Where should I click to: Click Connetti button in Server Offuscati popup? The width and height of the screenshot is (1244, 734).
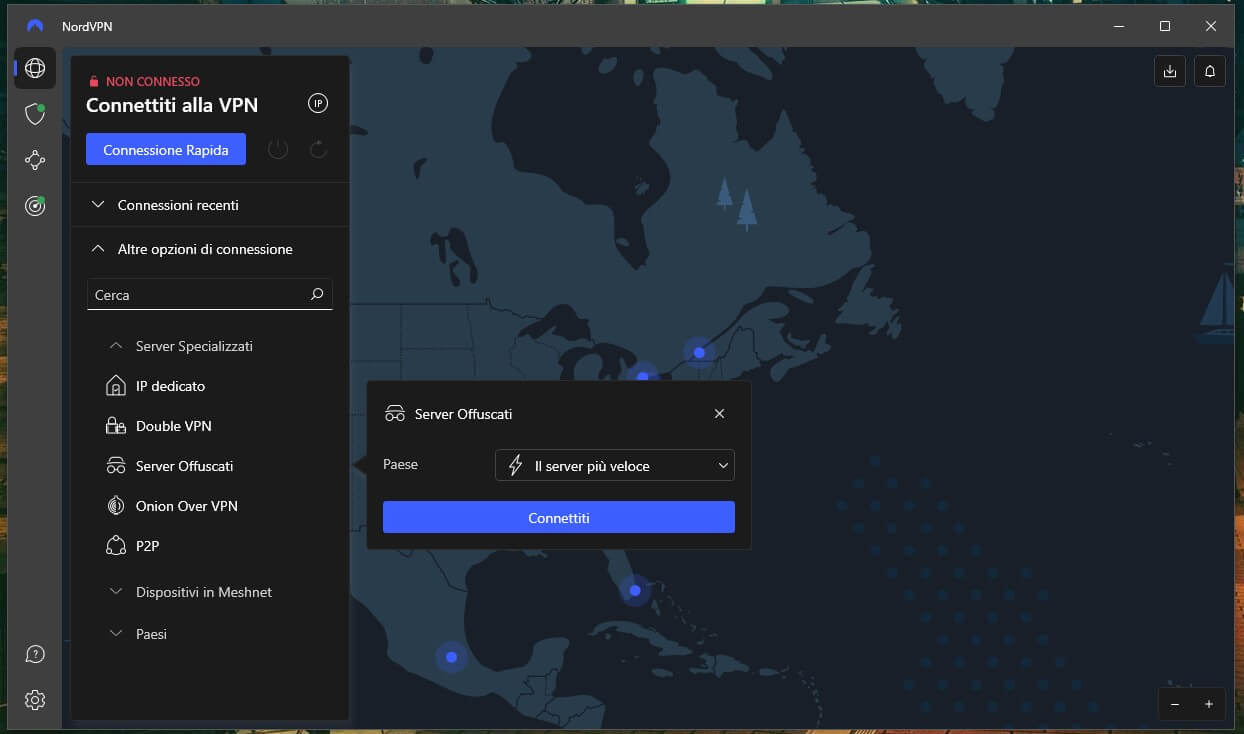pyautogui.click(x=559, y=517)
